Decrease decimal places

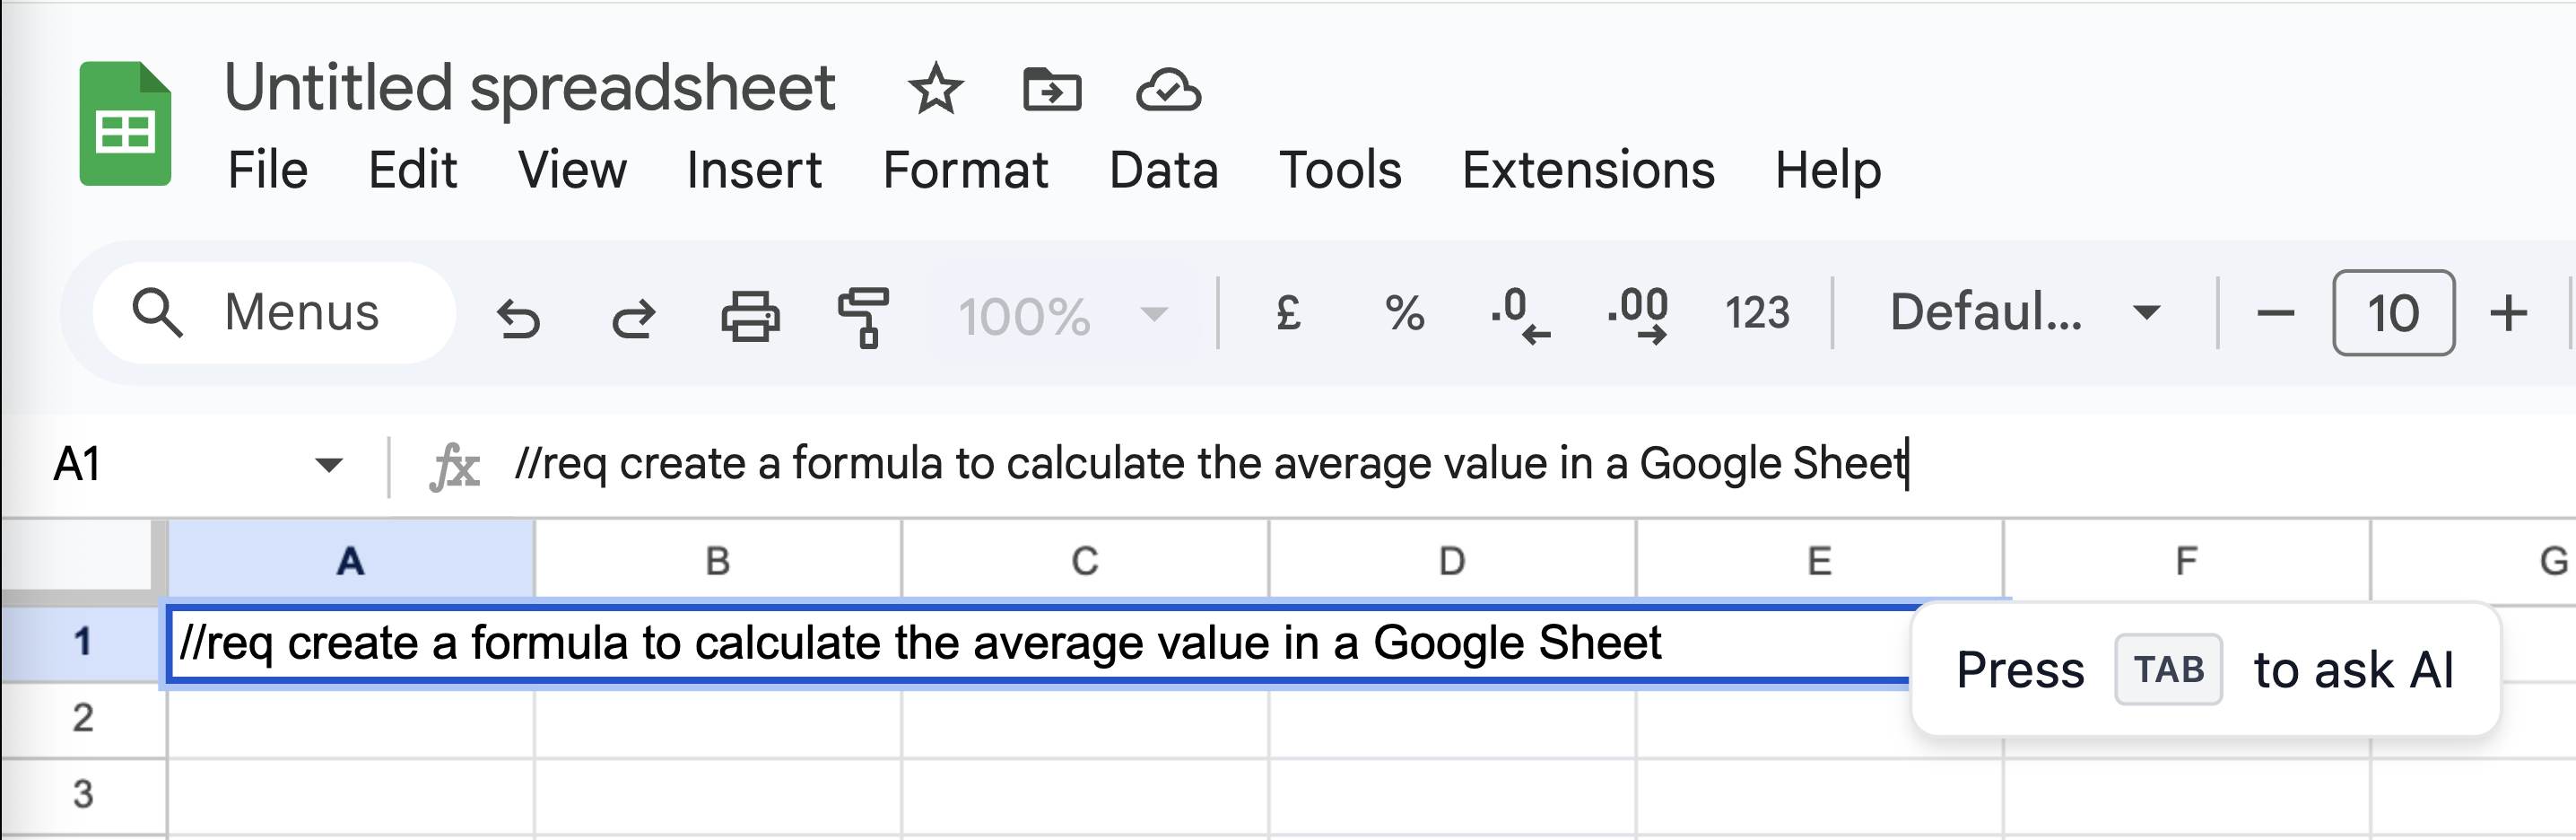point(1520,314)
